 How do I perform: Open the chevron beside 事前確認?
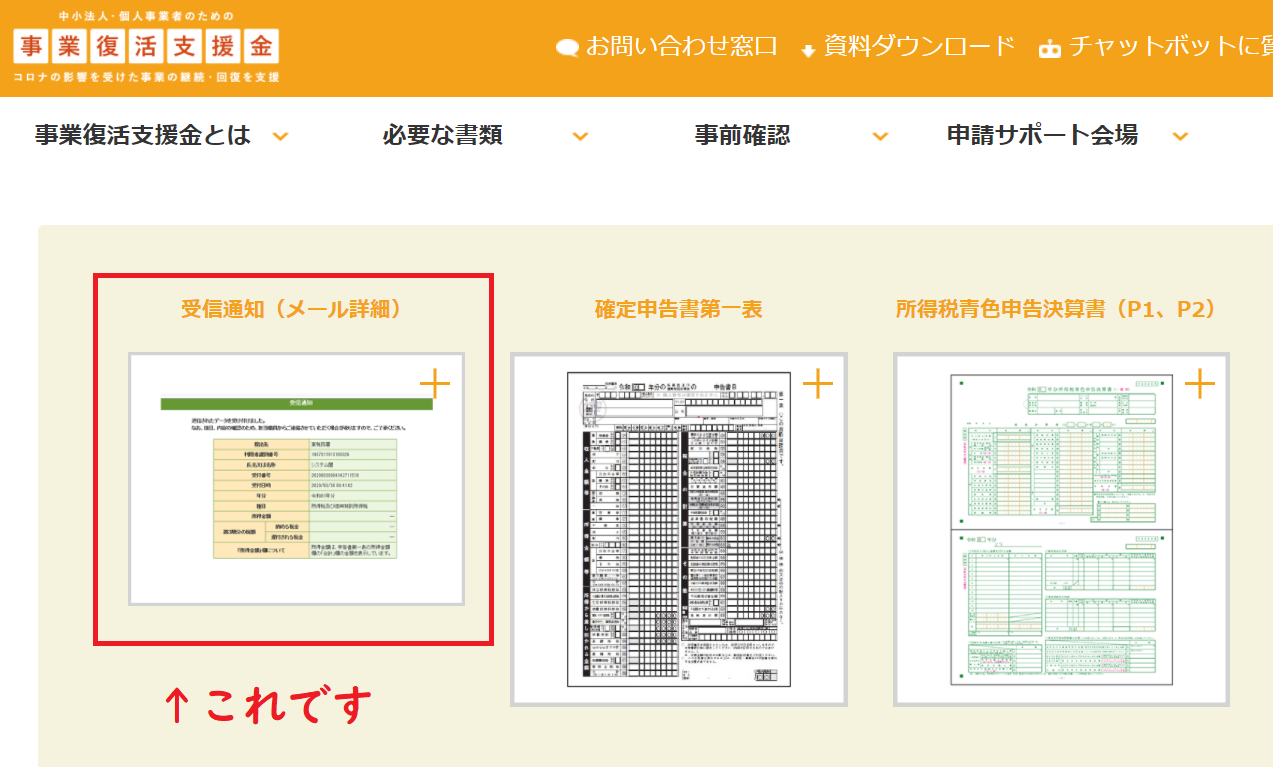[x=880, y=137]
